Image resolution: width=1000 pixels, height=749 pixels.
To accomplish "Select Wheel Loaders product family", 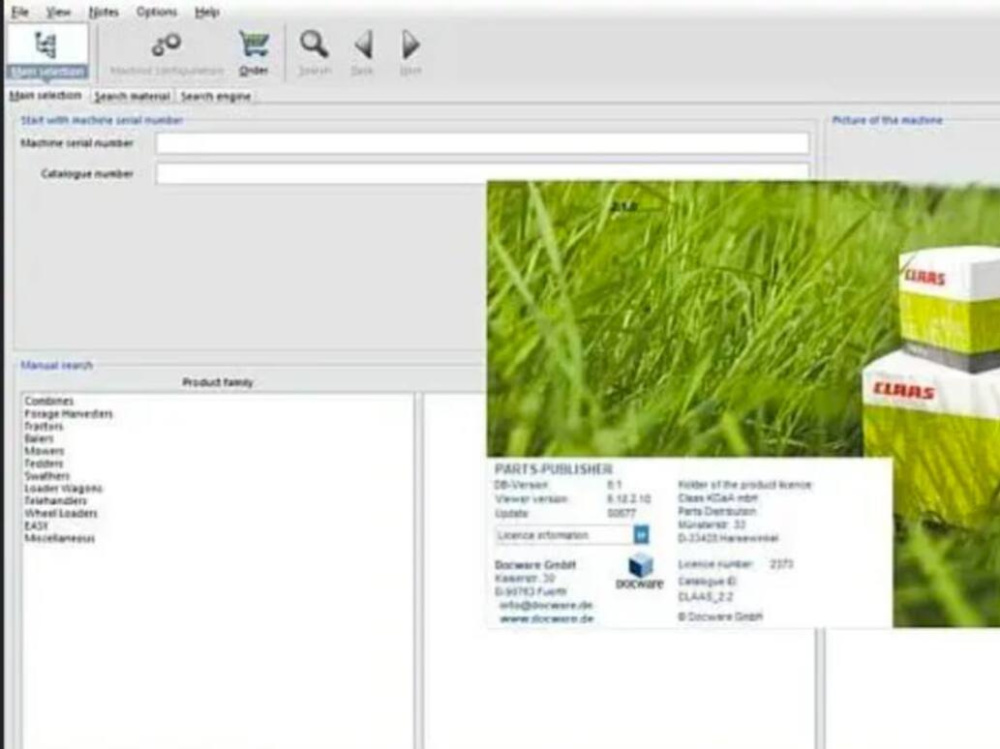I will pos(61,513).
